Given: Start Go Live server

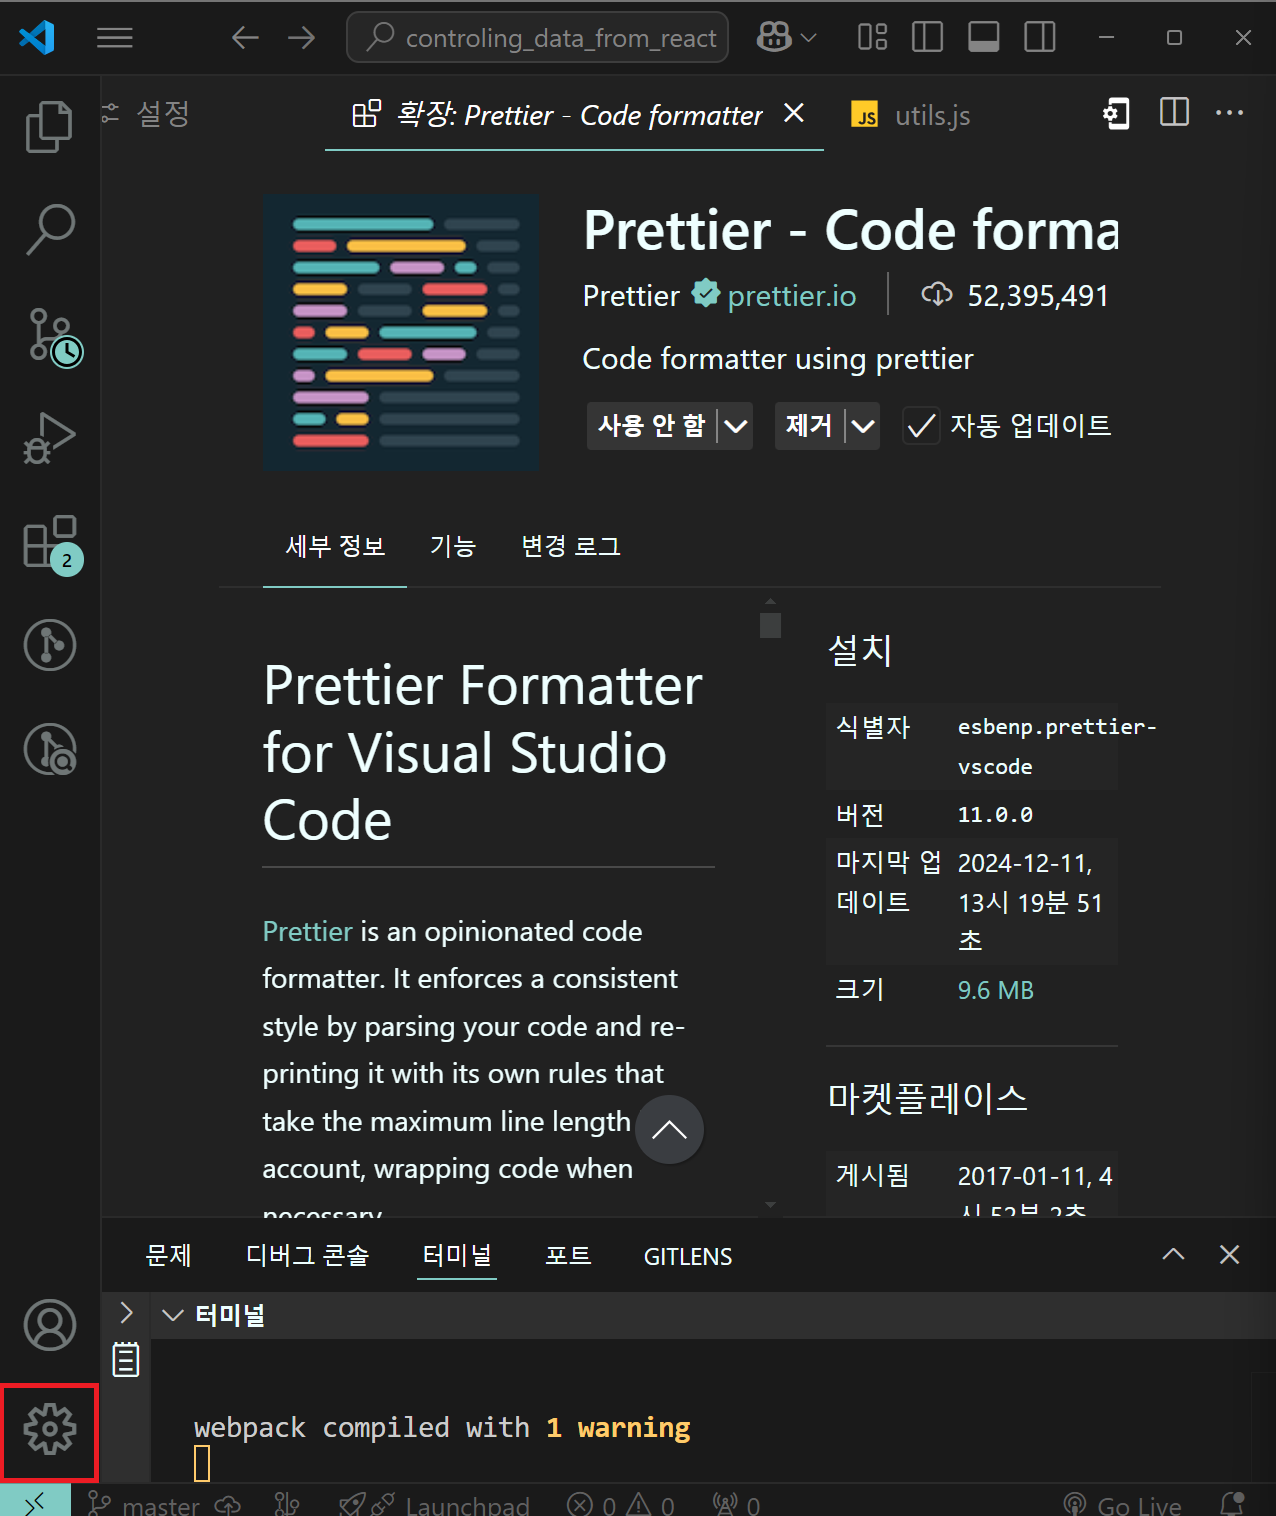Looking at the screenshot, I should [1122, 1504].
